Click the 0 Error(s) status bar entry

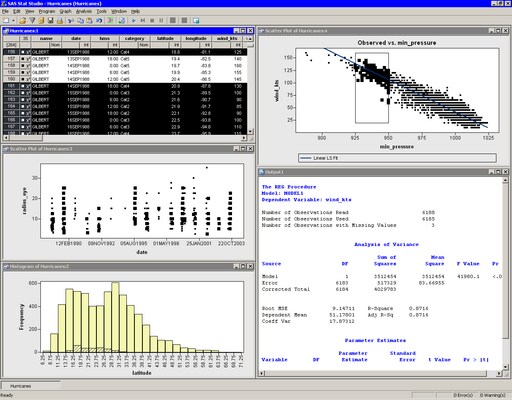pos(463,395)
